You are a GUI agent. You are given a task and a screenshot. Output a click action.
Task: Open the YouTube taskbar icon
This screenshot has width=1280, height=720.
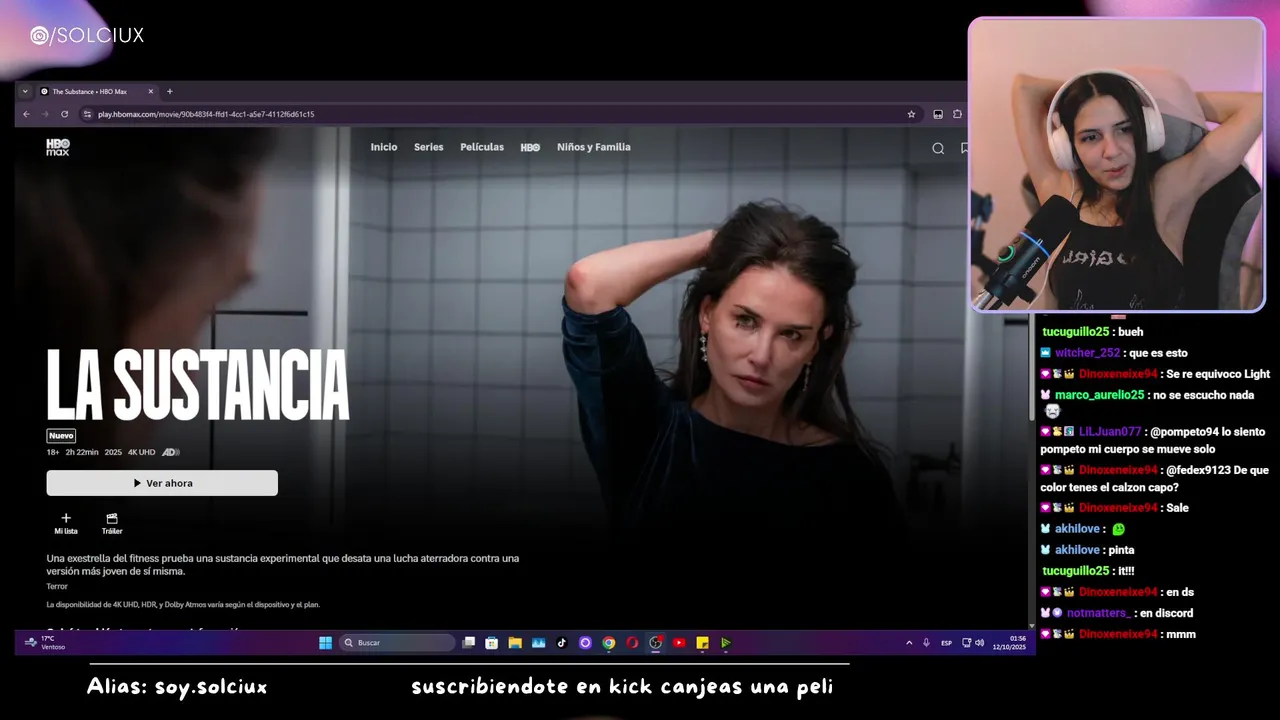coord(679,643)
